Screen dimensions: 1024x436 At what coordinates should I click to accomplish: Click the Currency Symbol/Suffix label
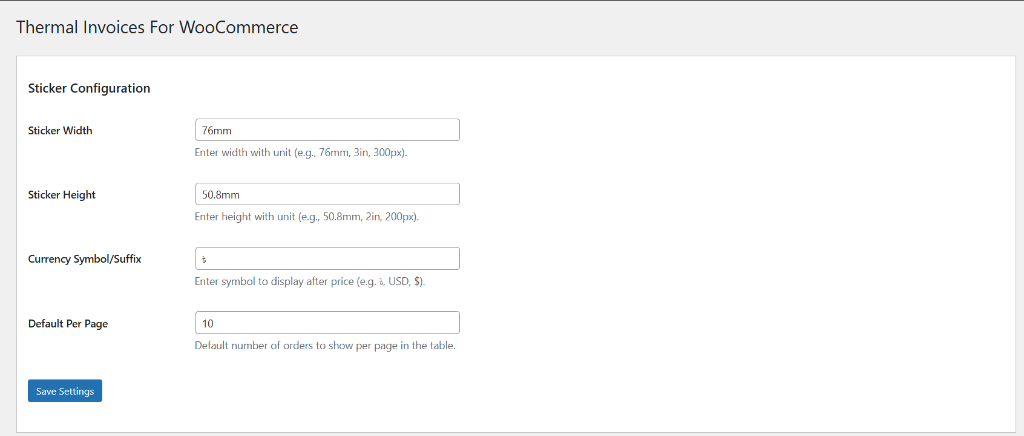point(85,259)
